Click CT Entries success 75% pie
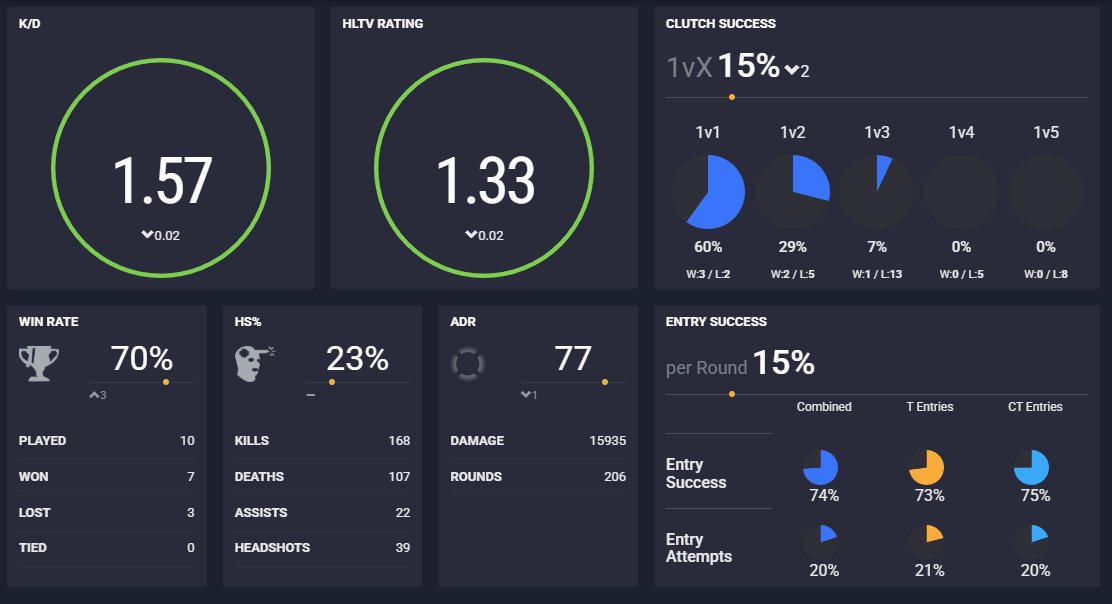The image size is (1112, 604). (x=1031, y=467)
